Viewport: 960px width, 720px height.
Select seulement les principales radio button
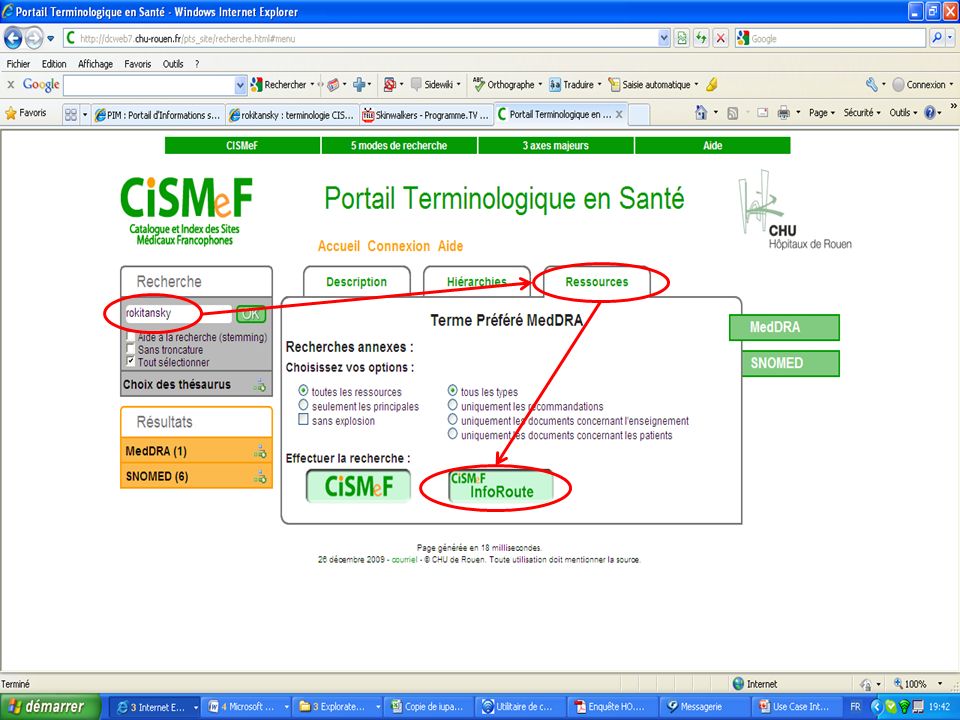303,405
